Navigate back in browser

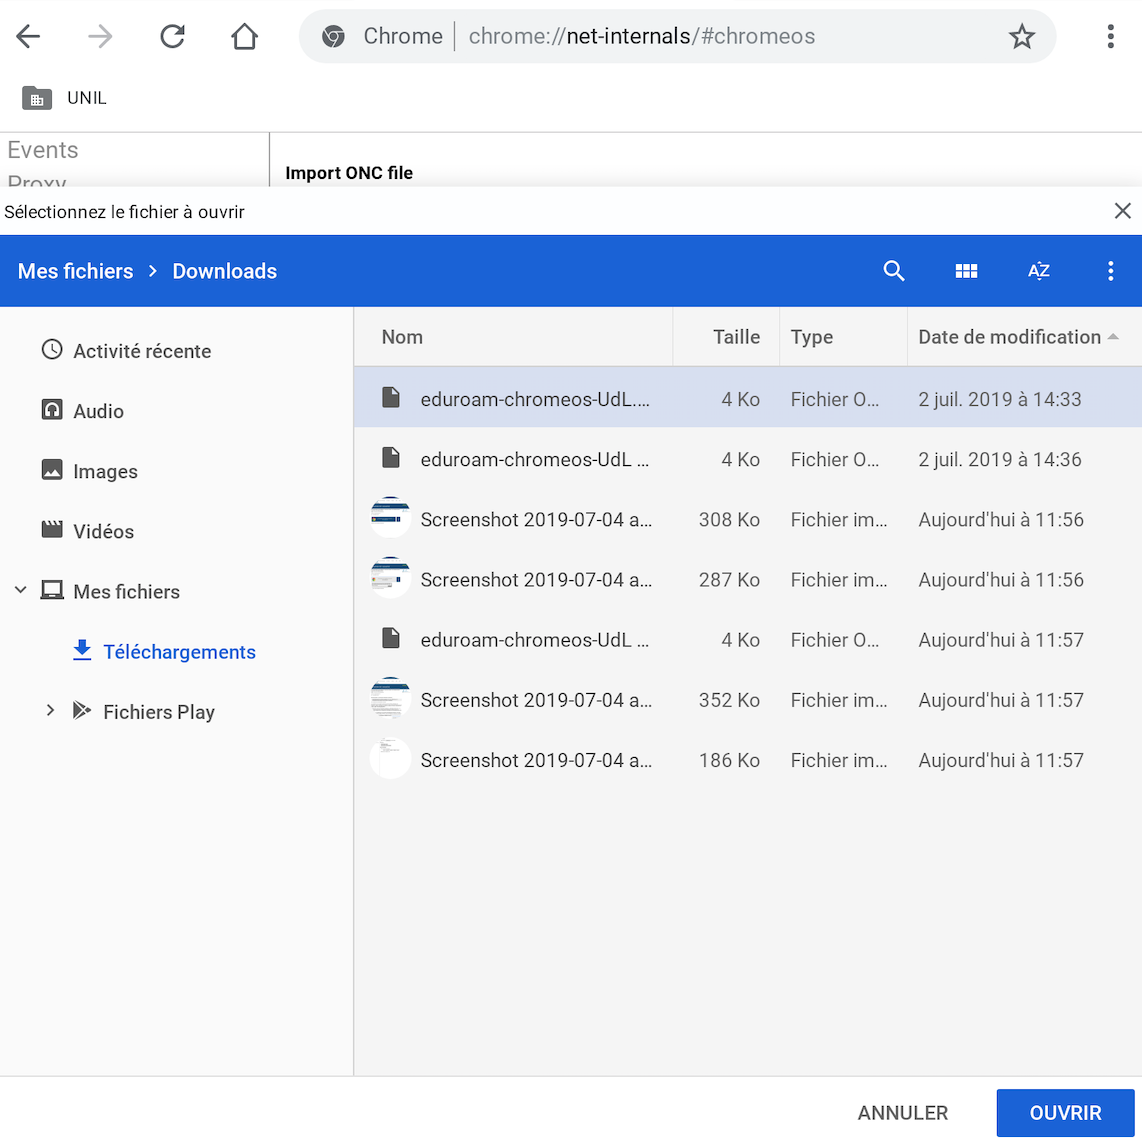point(28,37)
